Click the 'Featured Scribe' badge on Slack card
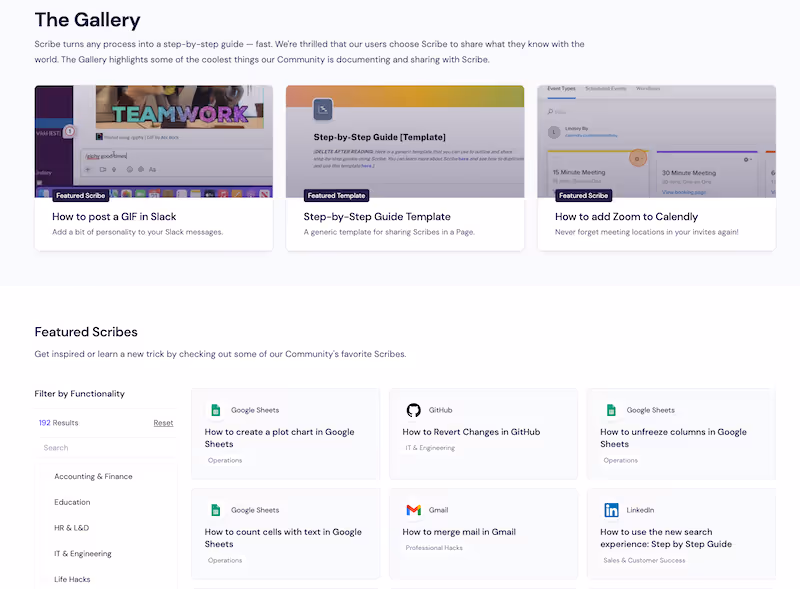Screen dimensions: 800x589 coord(81,195)
